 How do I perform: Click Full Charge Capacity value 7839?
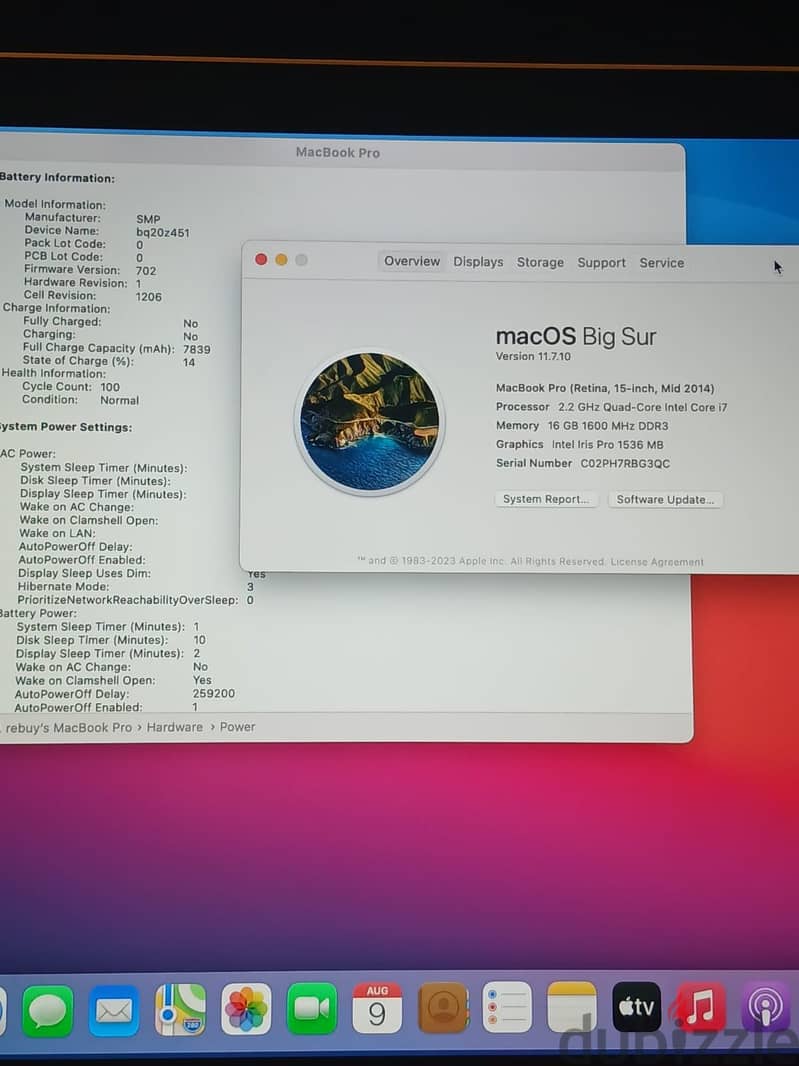(197, 349)
